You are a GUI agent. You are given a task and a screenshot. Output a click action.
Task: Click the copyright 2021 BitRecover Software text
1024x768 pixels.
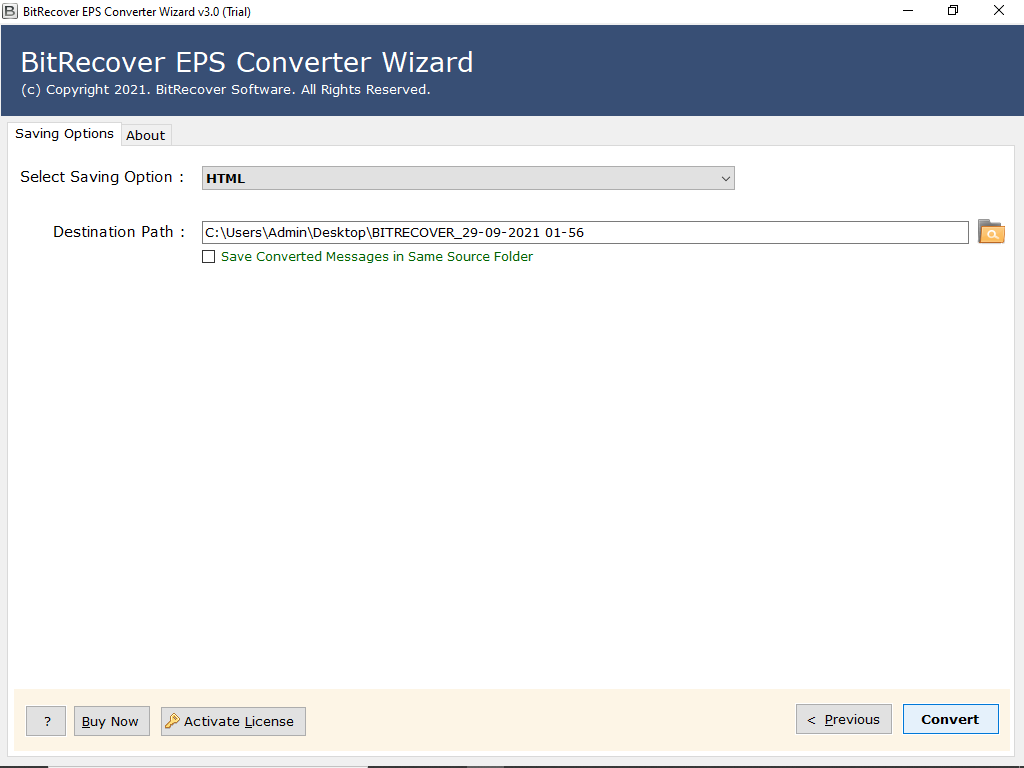coord(225,89)
